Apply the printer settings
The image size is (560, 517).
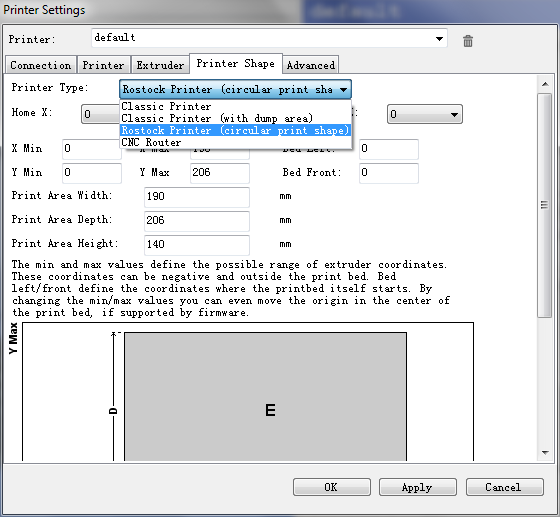pos(418,487)
